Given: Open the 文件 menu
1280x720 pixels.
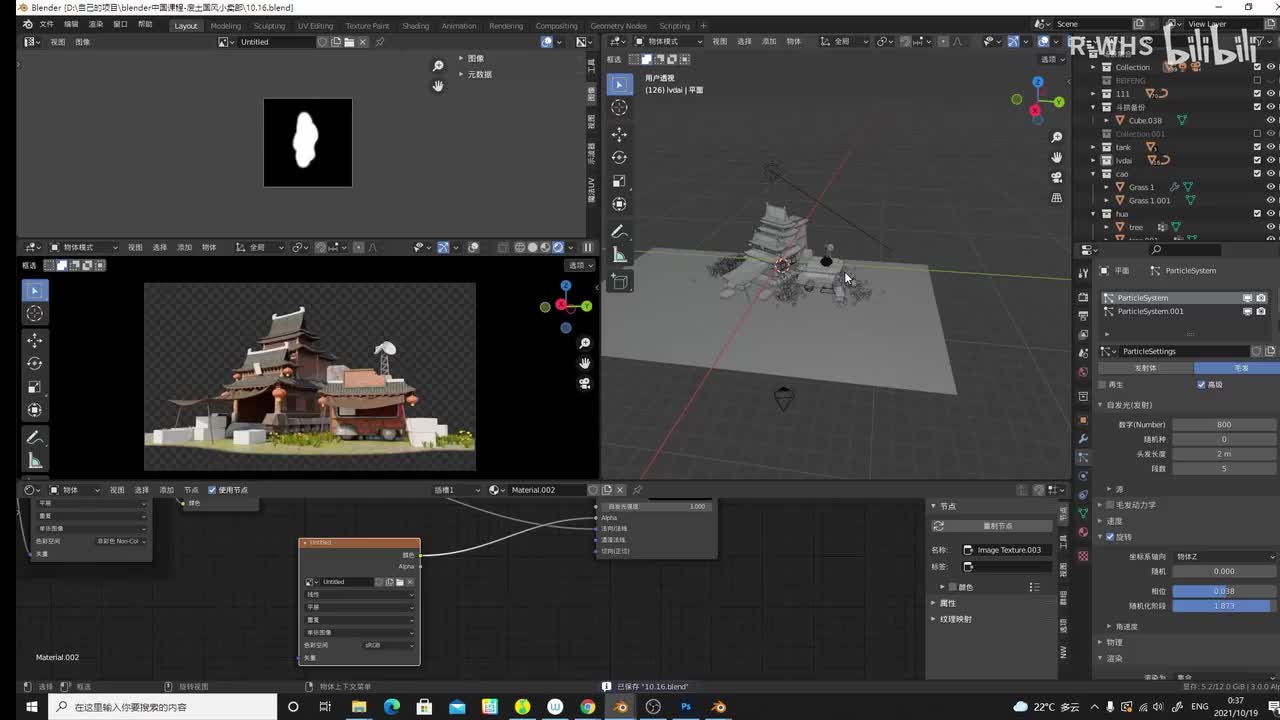Looking at the screenshot, I should coord(46,24).
